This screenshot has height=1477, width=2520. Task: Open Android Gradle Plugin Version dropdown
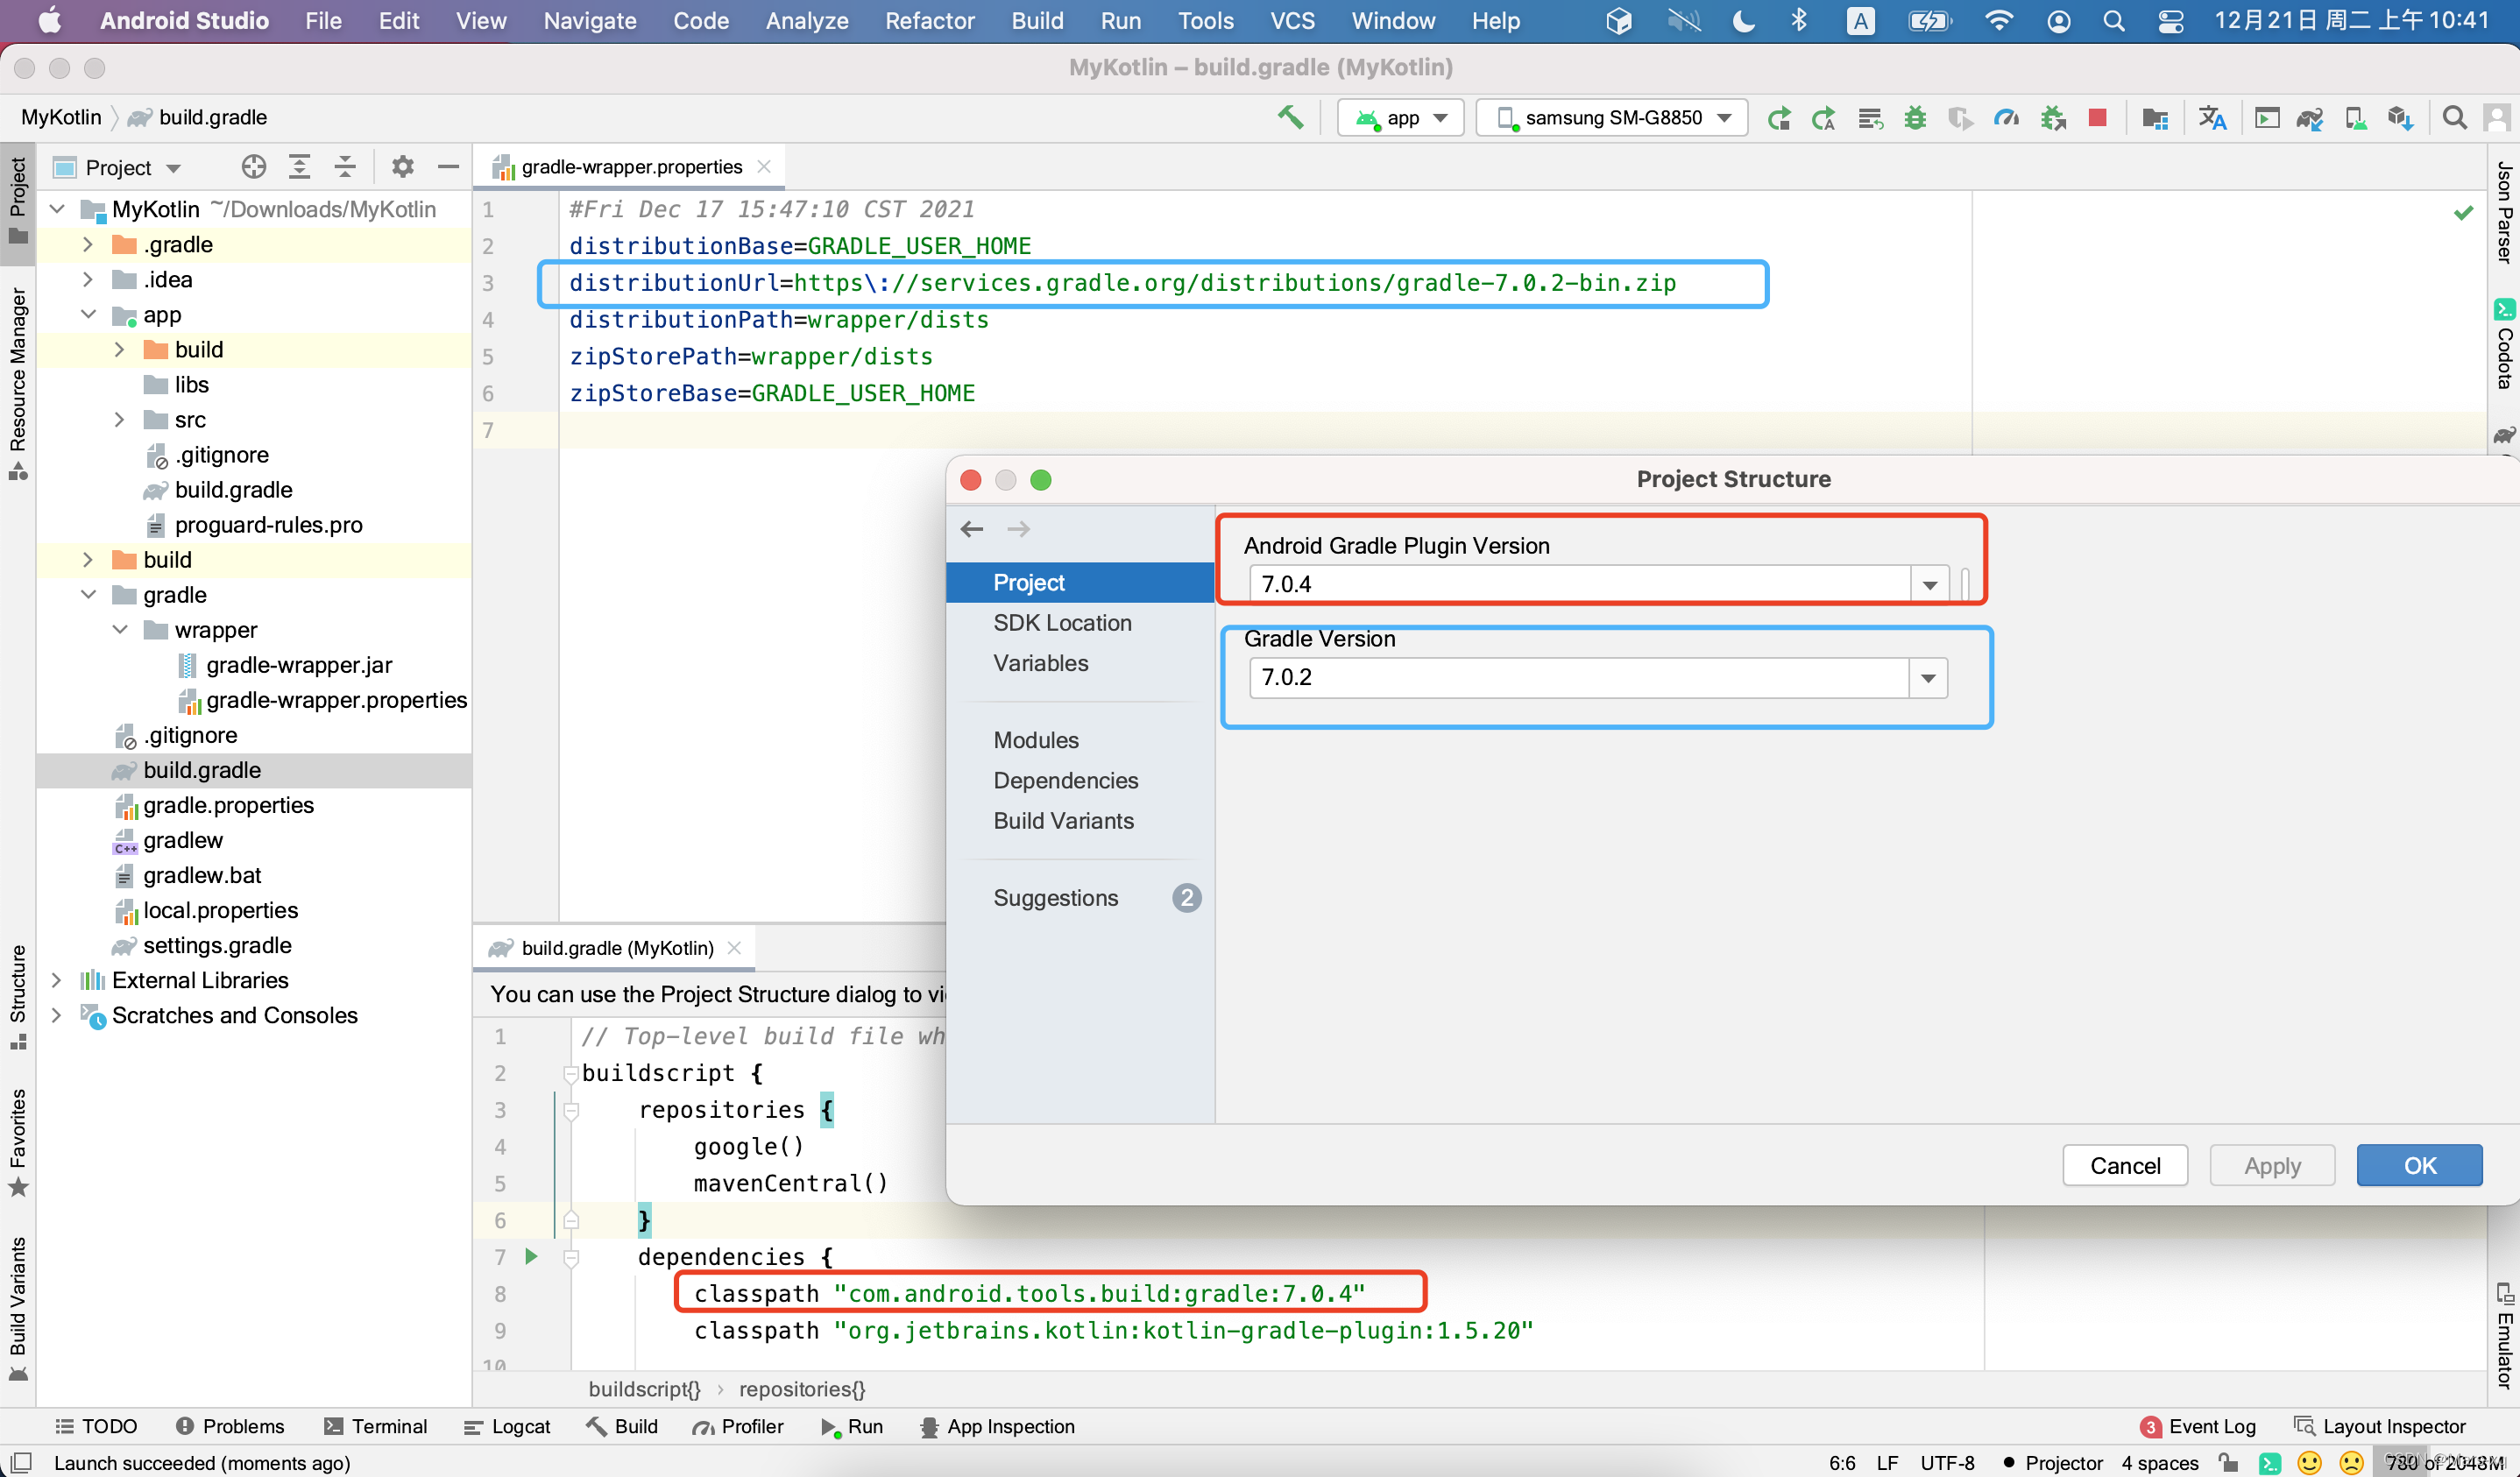(x=1929, y=585)
